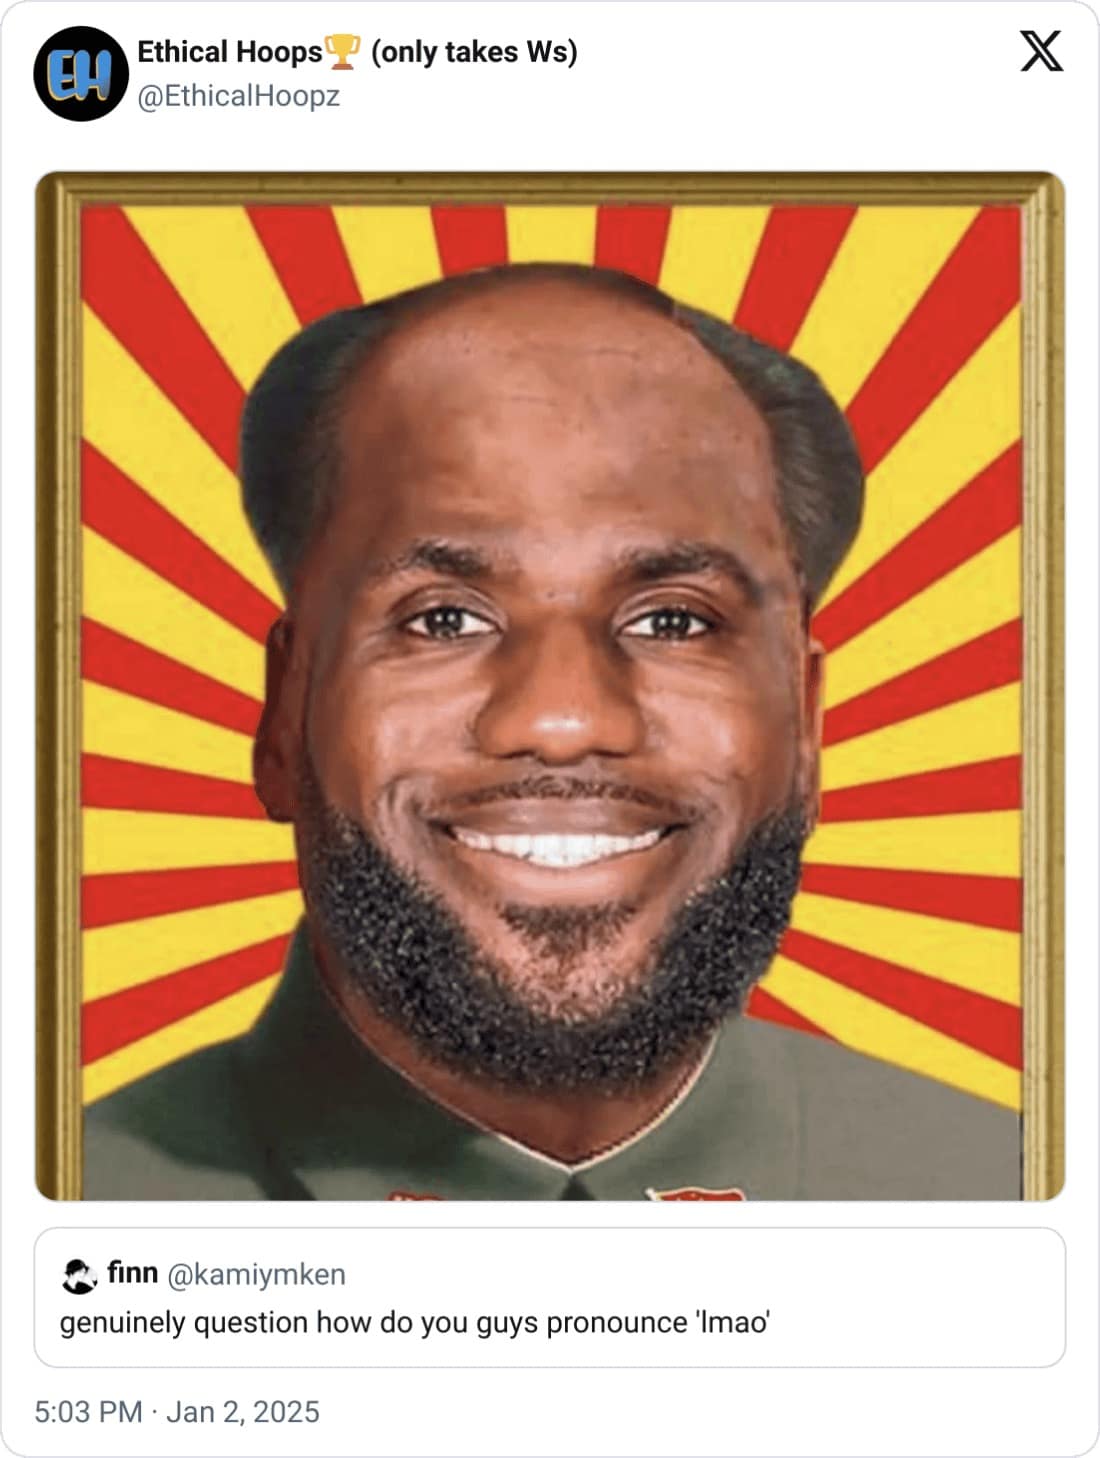Click the X logo
Viewport: 1100px width, 1458px height.
(1042, 52)
